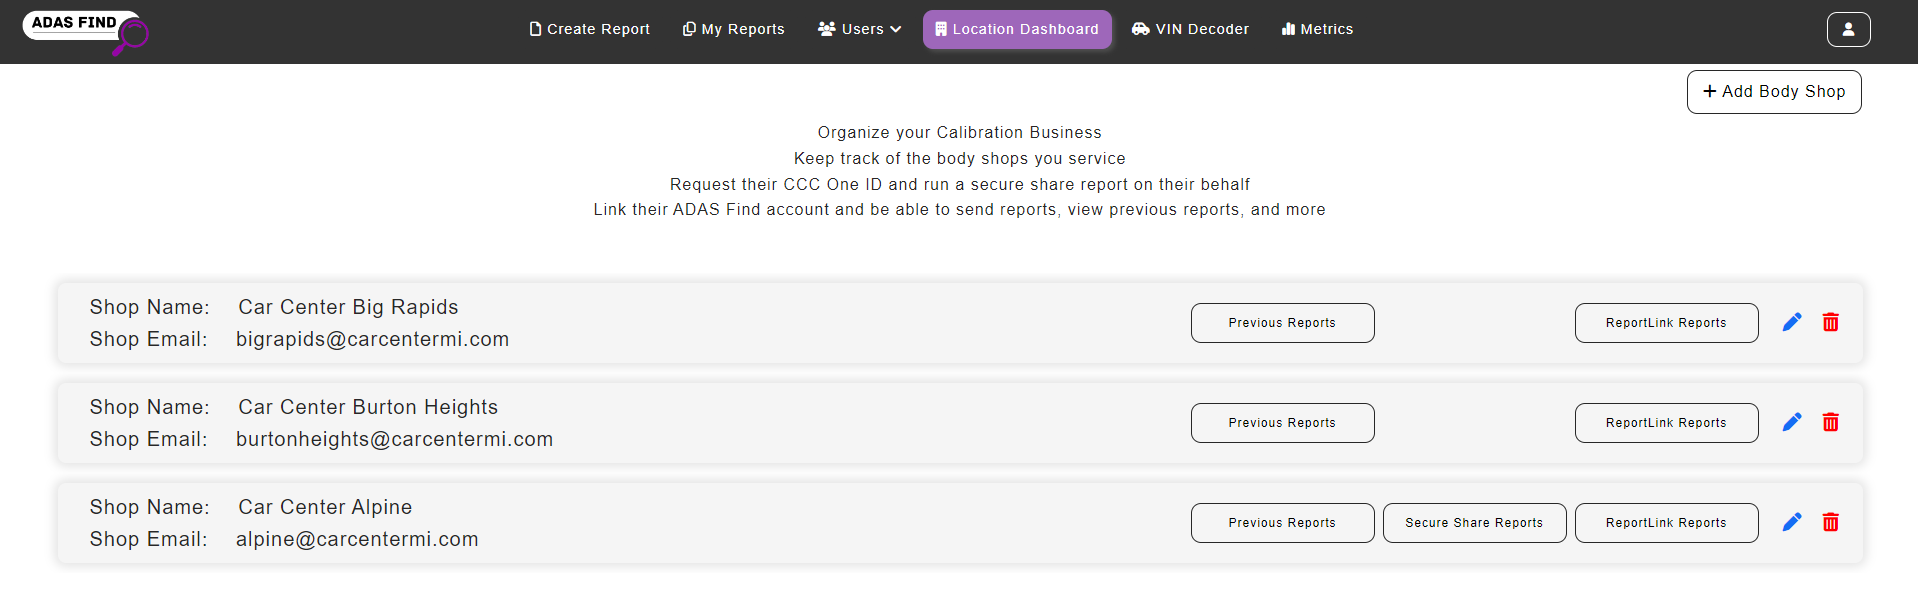
Task: View Previous Reports for Burton Heights
Action: click(x=1282, y=423)
